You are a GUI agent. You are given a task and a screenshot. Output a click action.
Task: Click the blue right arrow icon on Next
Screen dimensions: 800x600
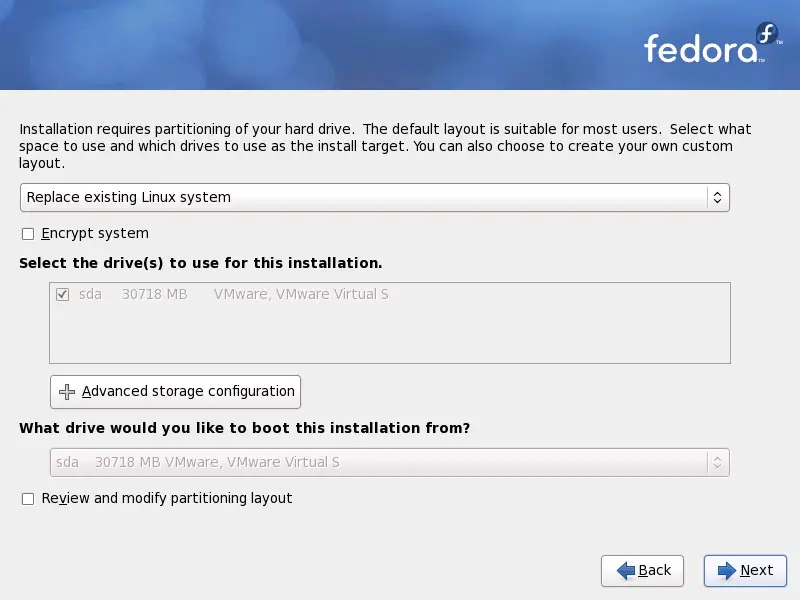pos(727,570)
